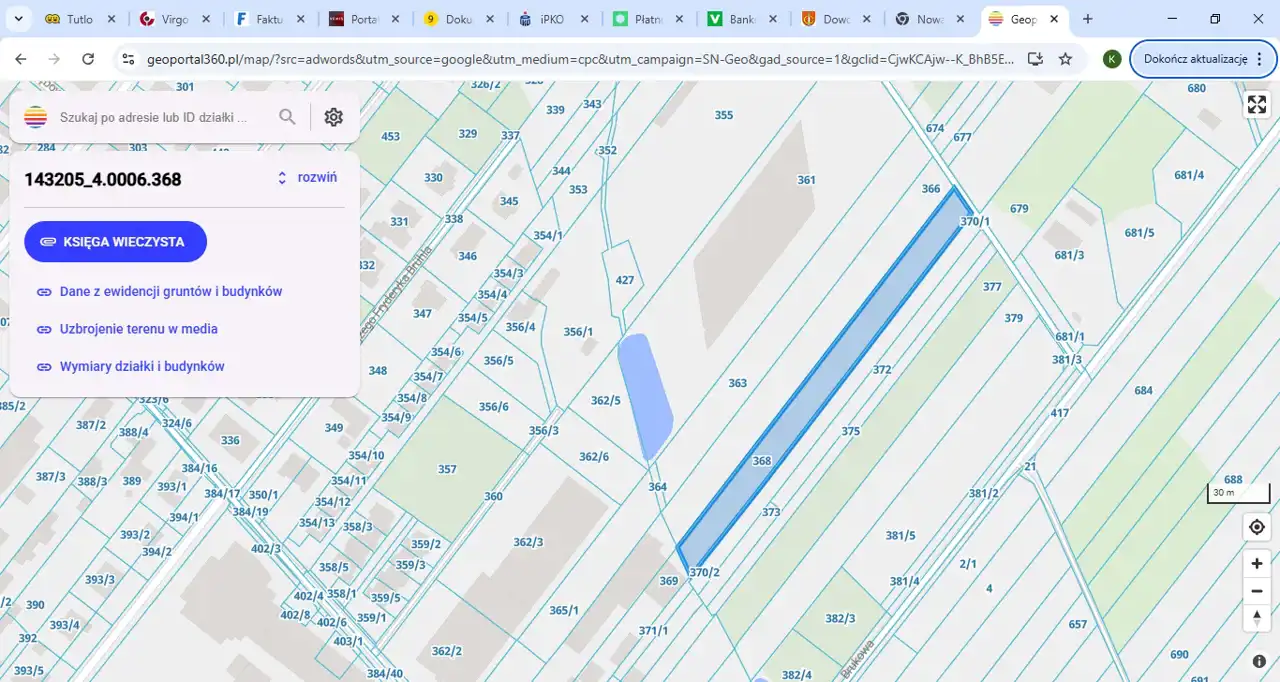This screenshot has width=1280, height=682.
Task: Click the search magnifier icon
Action: (287, 117)
